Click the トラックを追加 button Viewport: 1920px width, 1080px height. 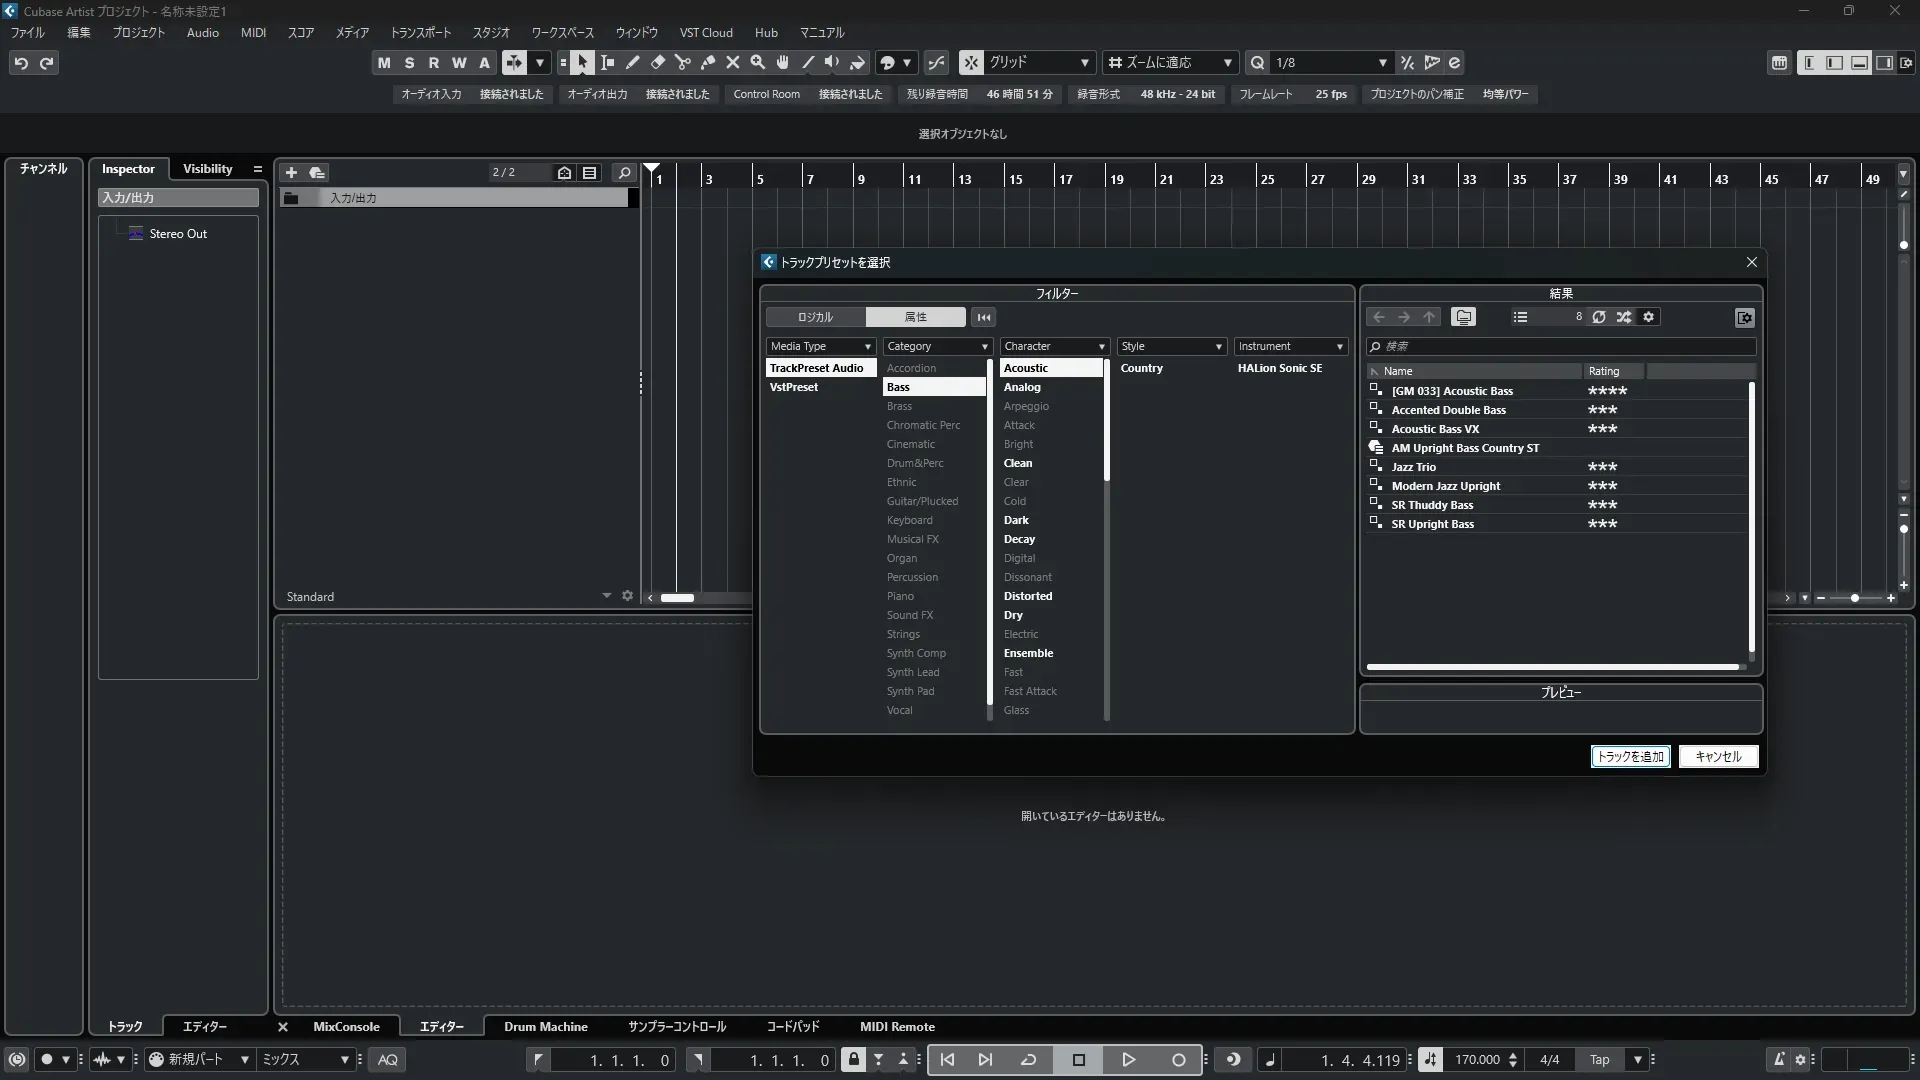coord(1630,757)
